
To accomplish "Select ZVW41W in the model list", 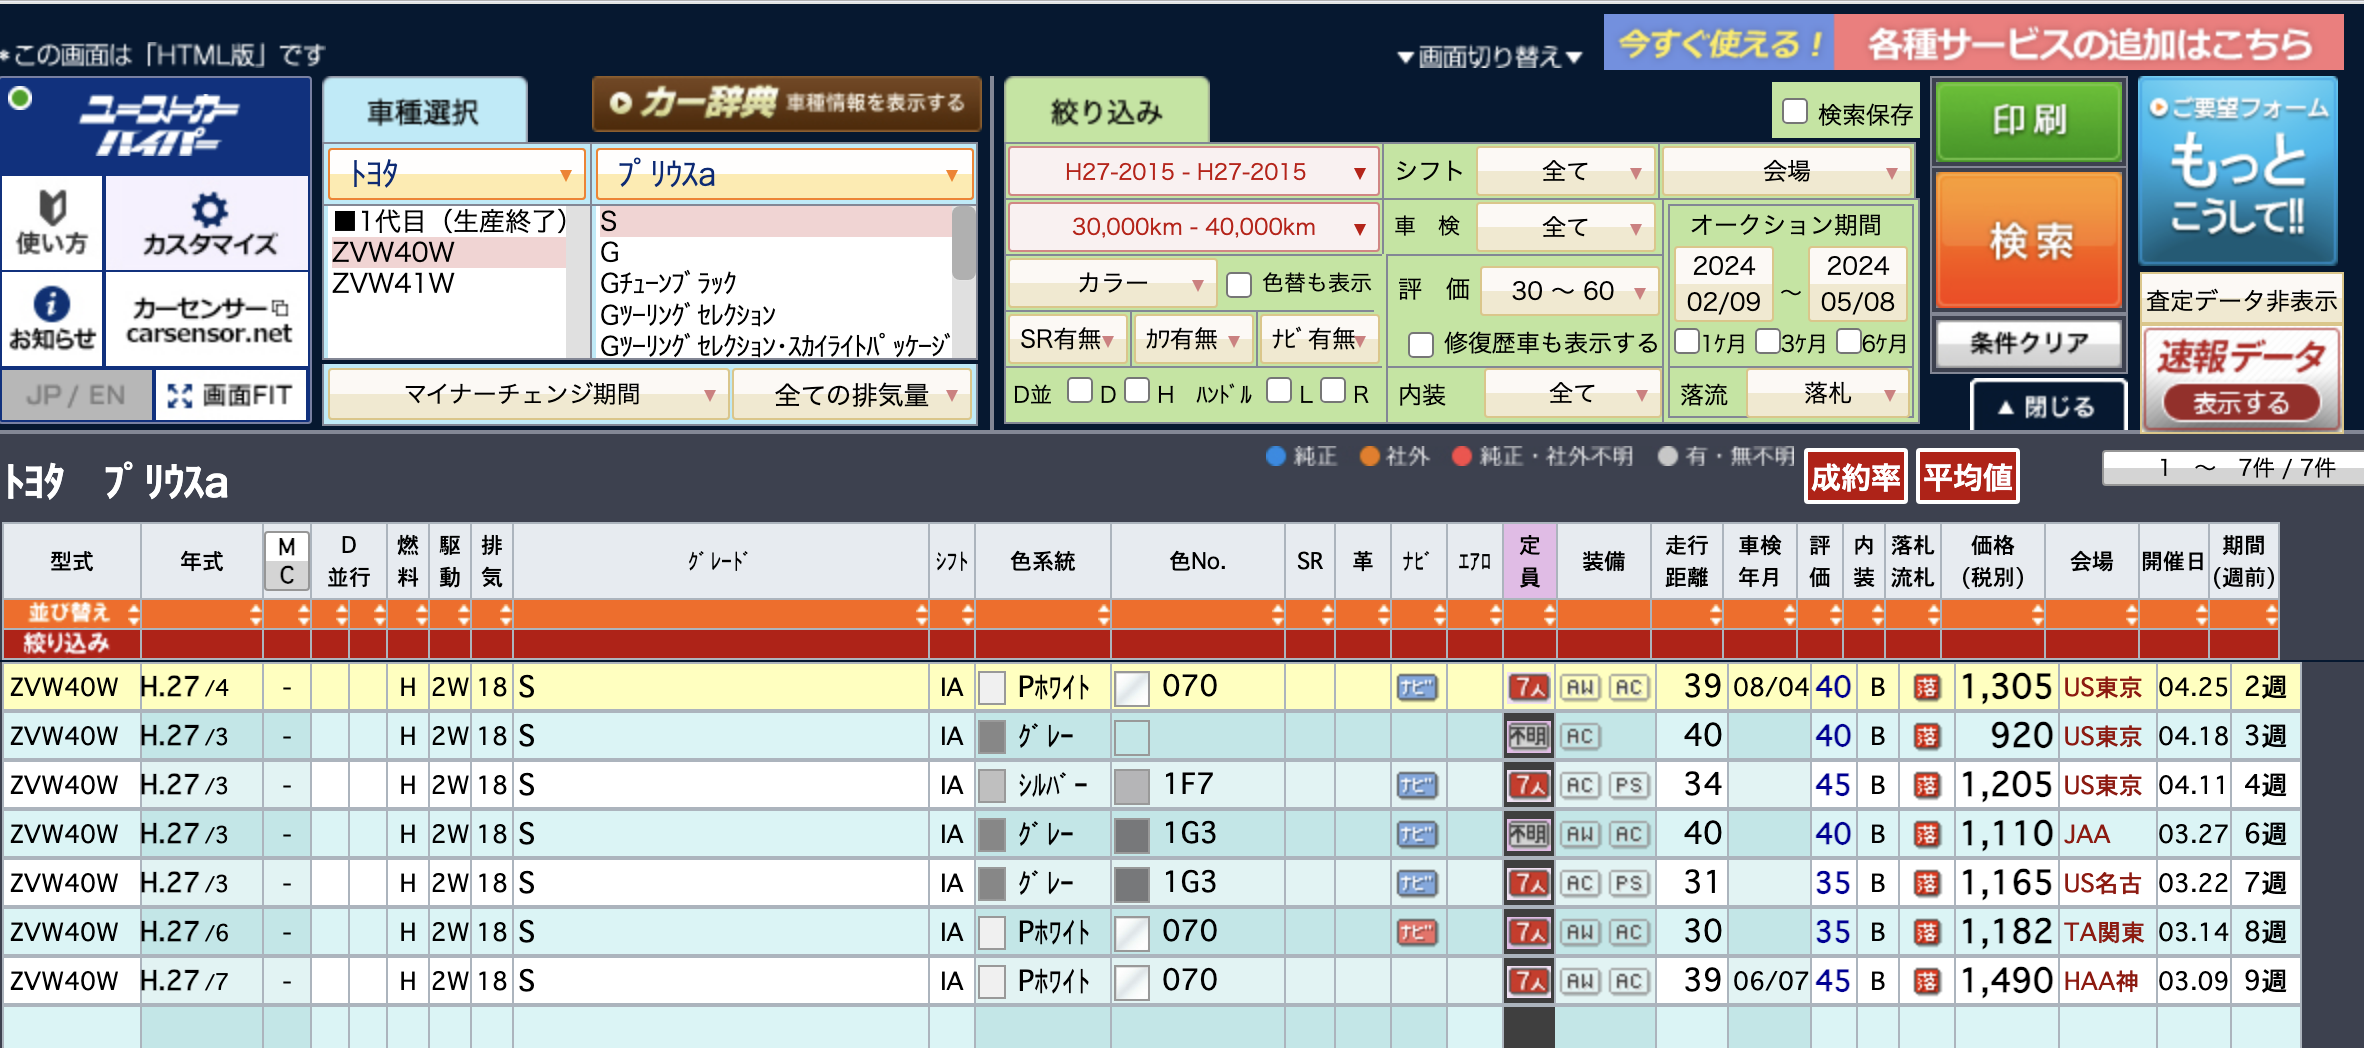I will tap(446, 284).
